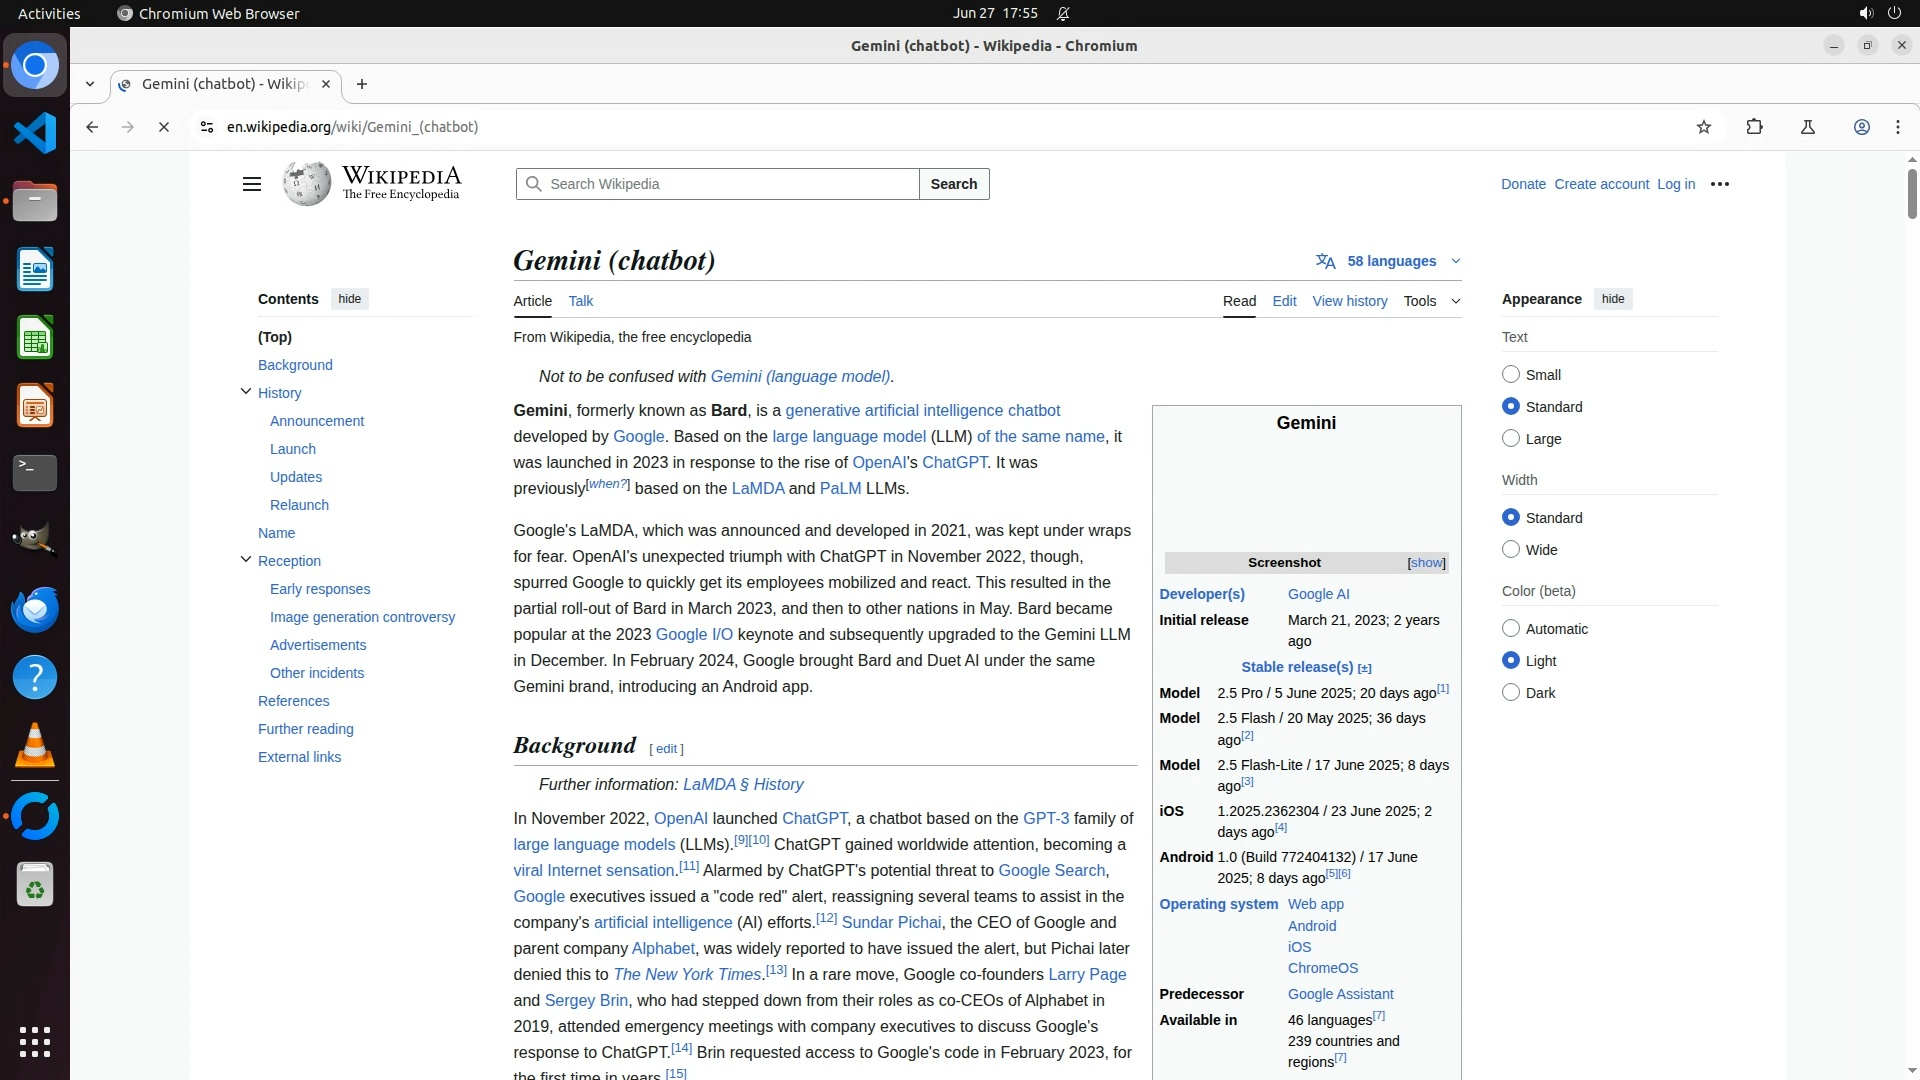The image size is (1920, 1080).
Task: Click the Chrome Labs flask icon
Action: click(x=1807, y=127)
